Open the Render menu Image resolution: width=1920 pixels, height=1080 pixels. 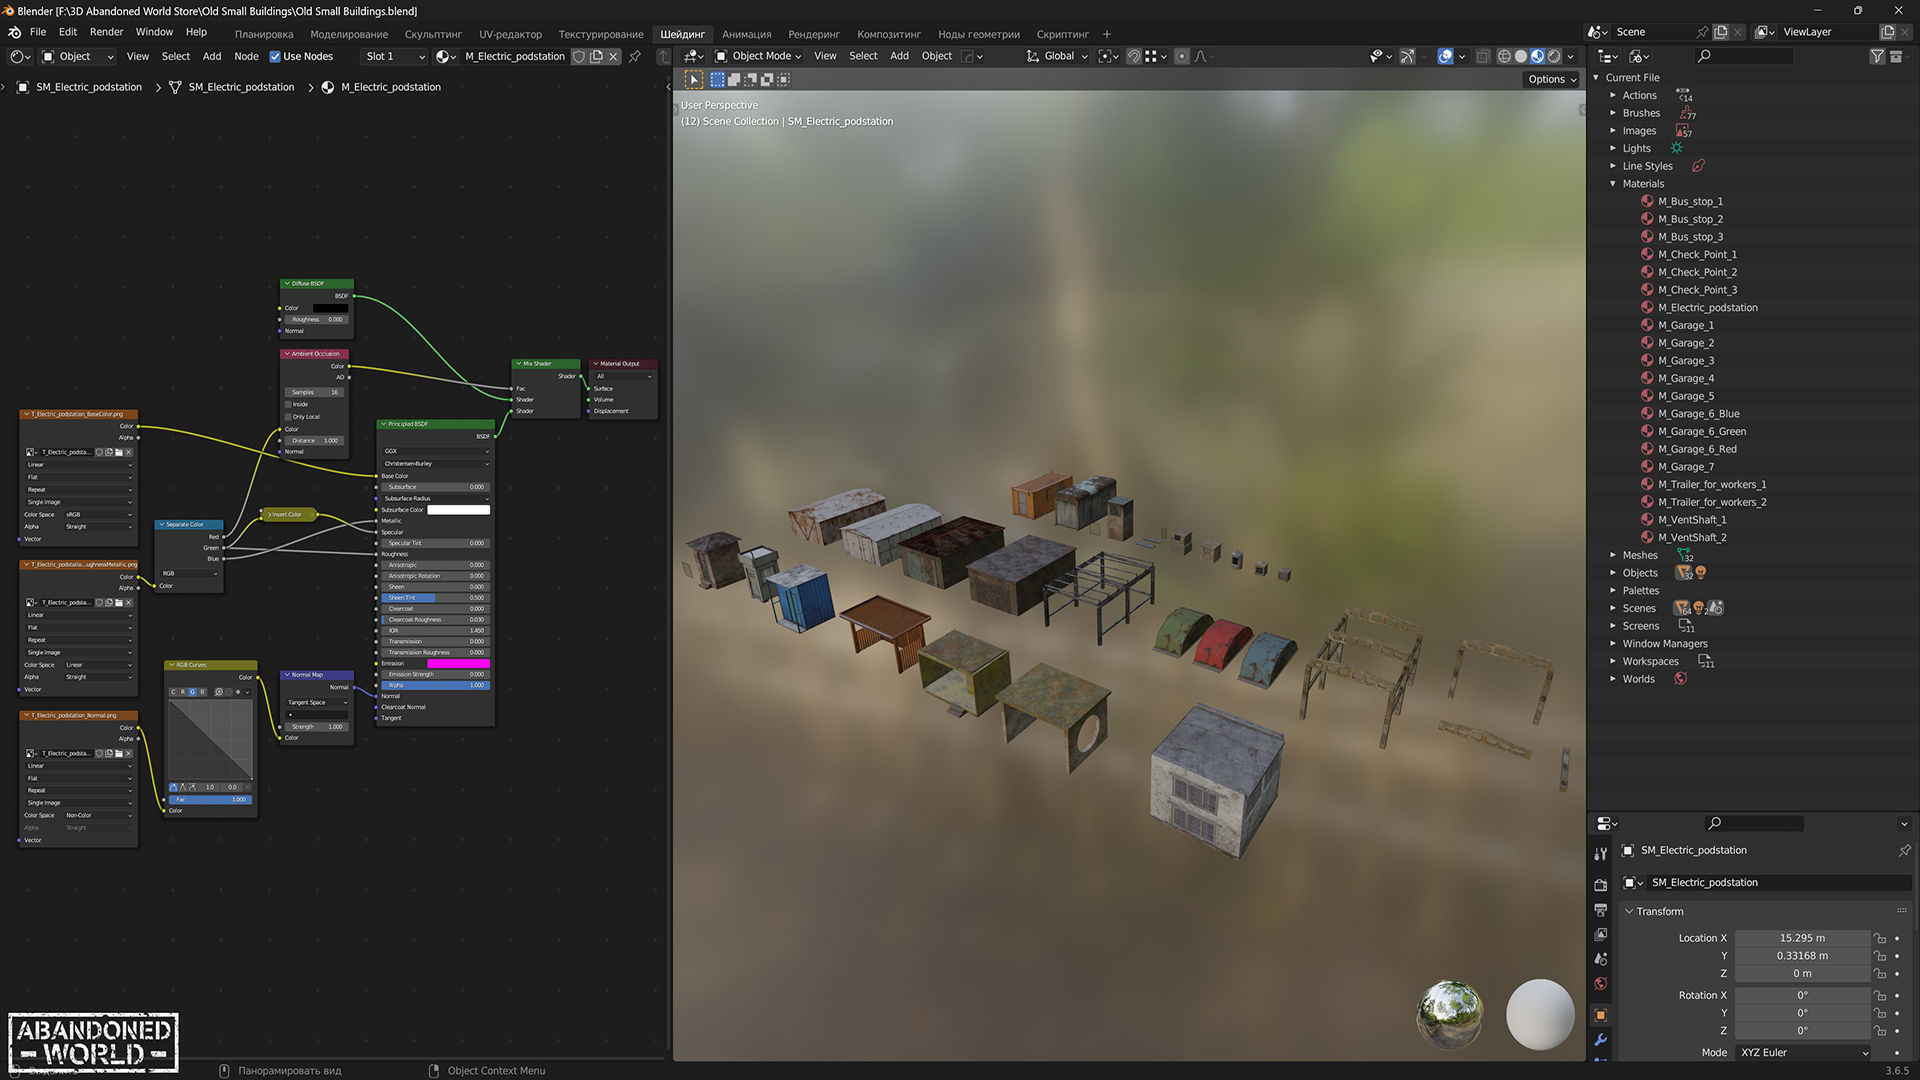tap(106, 32)
